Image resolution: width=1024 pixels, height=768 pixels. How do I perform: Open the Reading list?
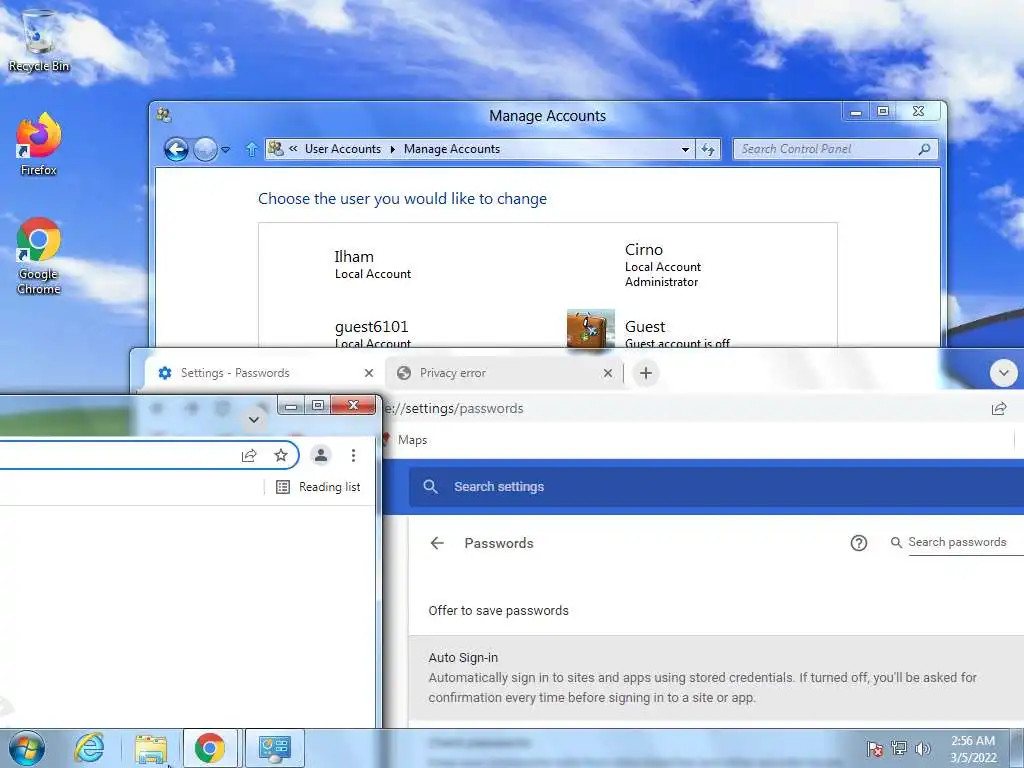click(318, 487)
